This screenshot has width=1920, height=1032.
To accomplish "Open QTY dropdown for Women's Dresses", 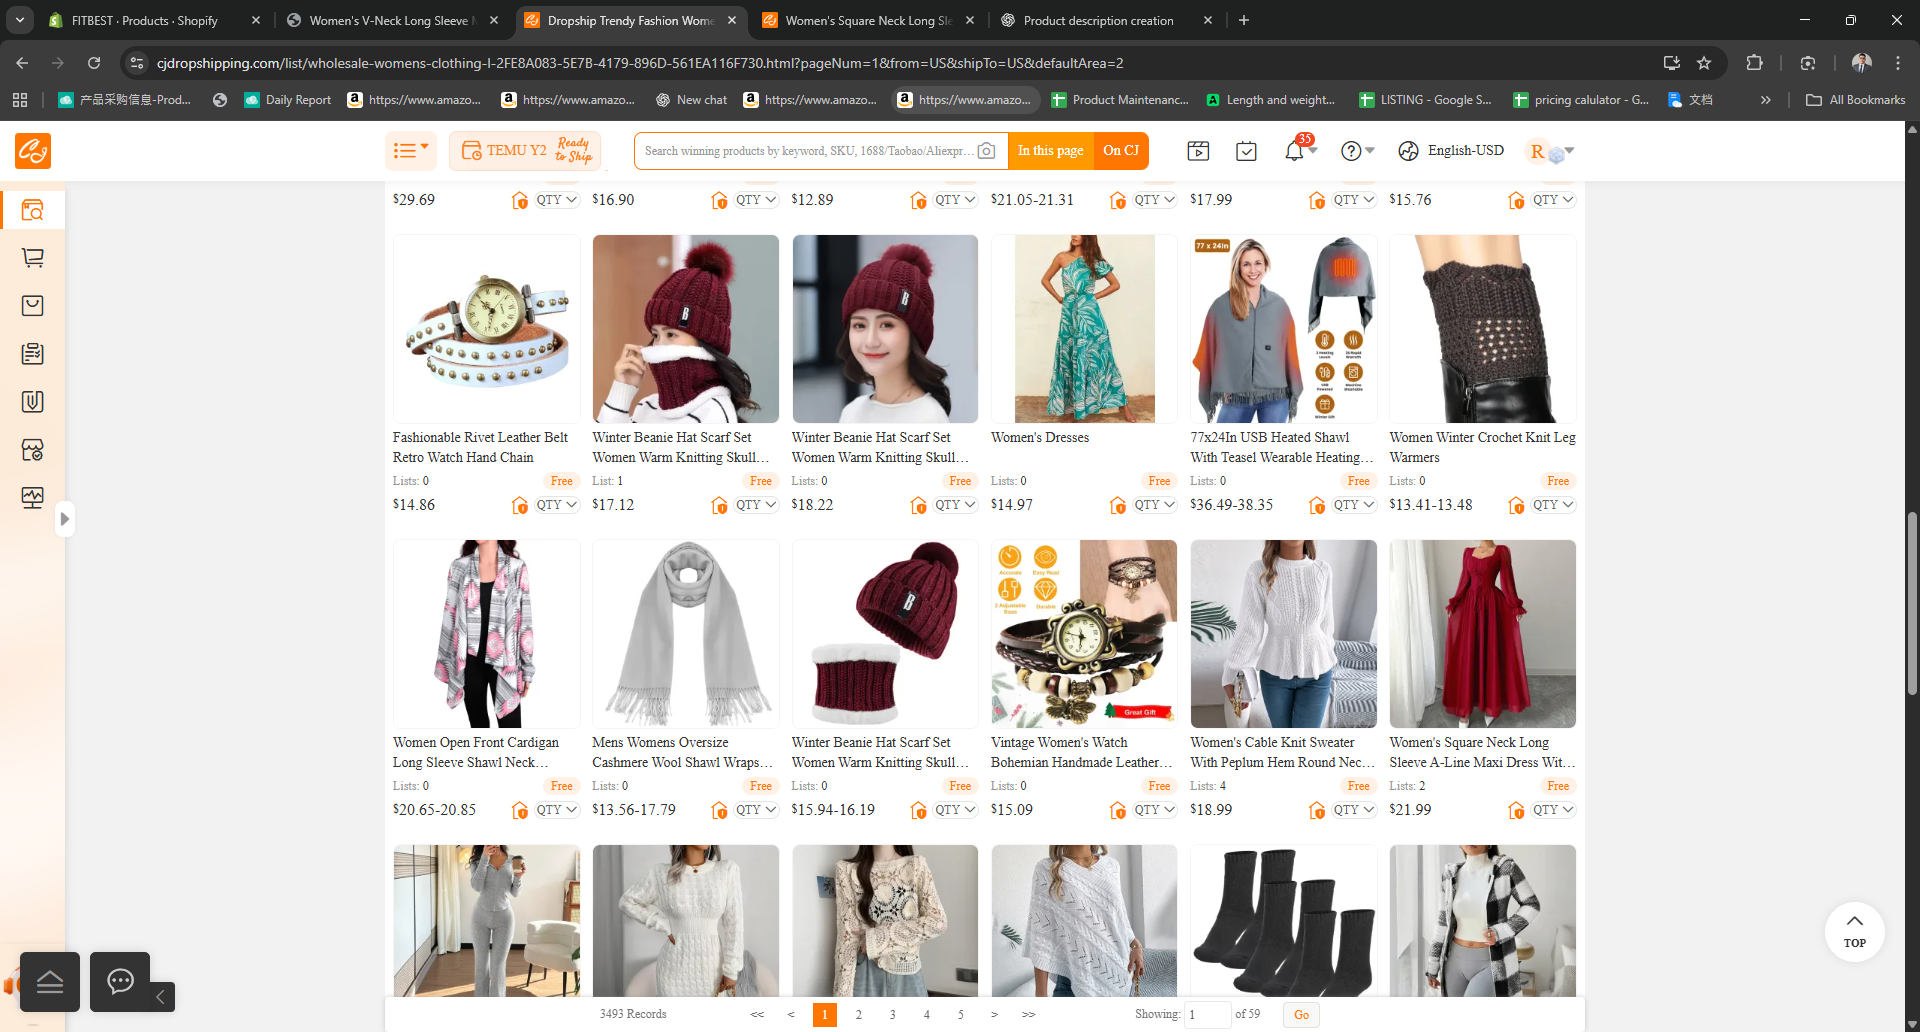I will click(x=1155, y=505).
